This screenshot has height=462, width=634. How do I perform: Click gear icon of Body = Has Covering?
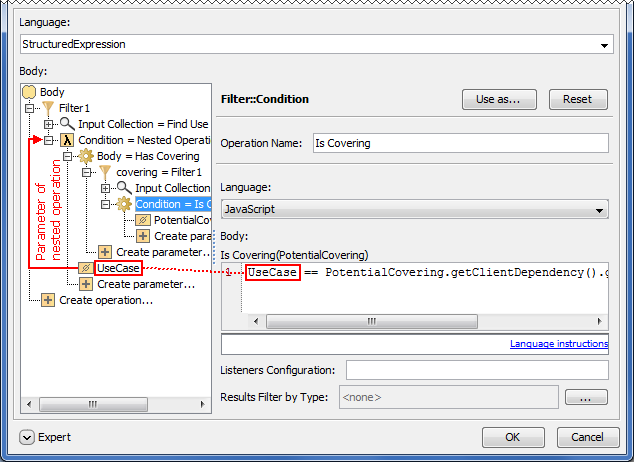(86, 156)
